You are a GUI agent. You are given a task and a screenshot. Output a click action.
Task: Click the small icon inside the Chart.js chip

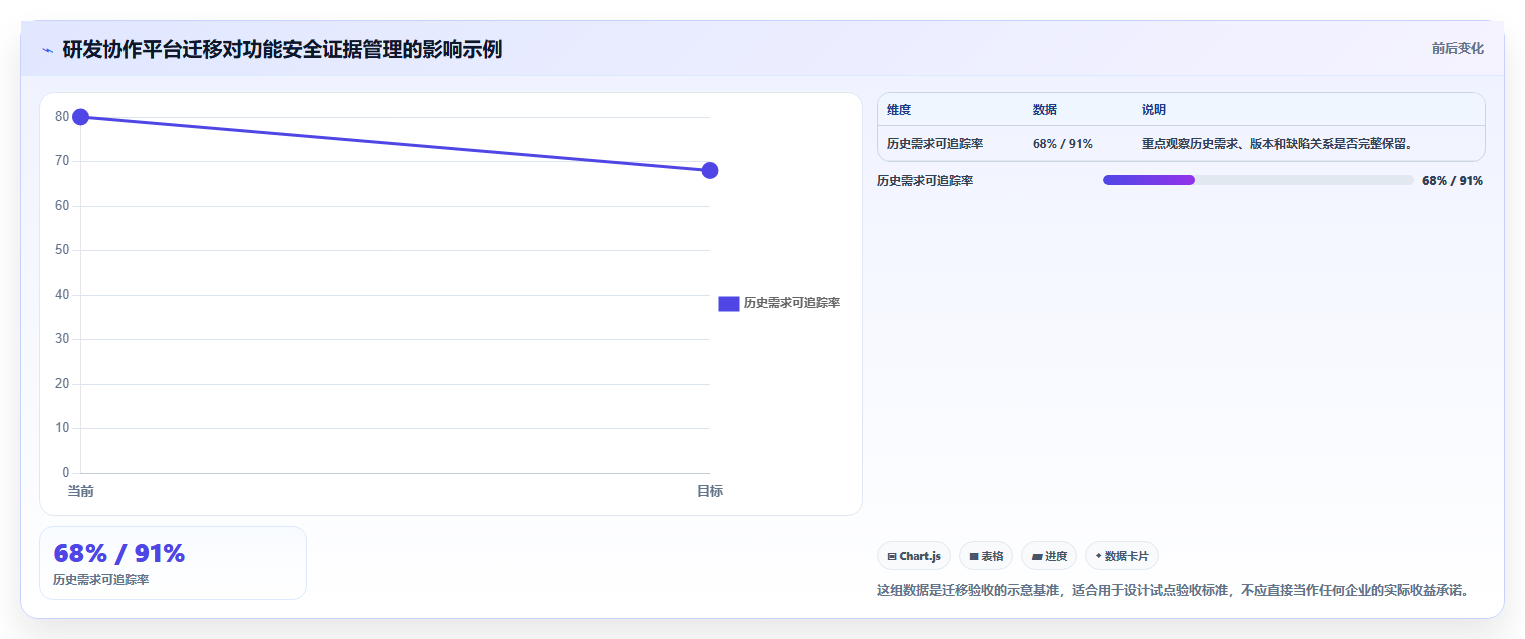(892, 556)
